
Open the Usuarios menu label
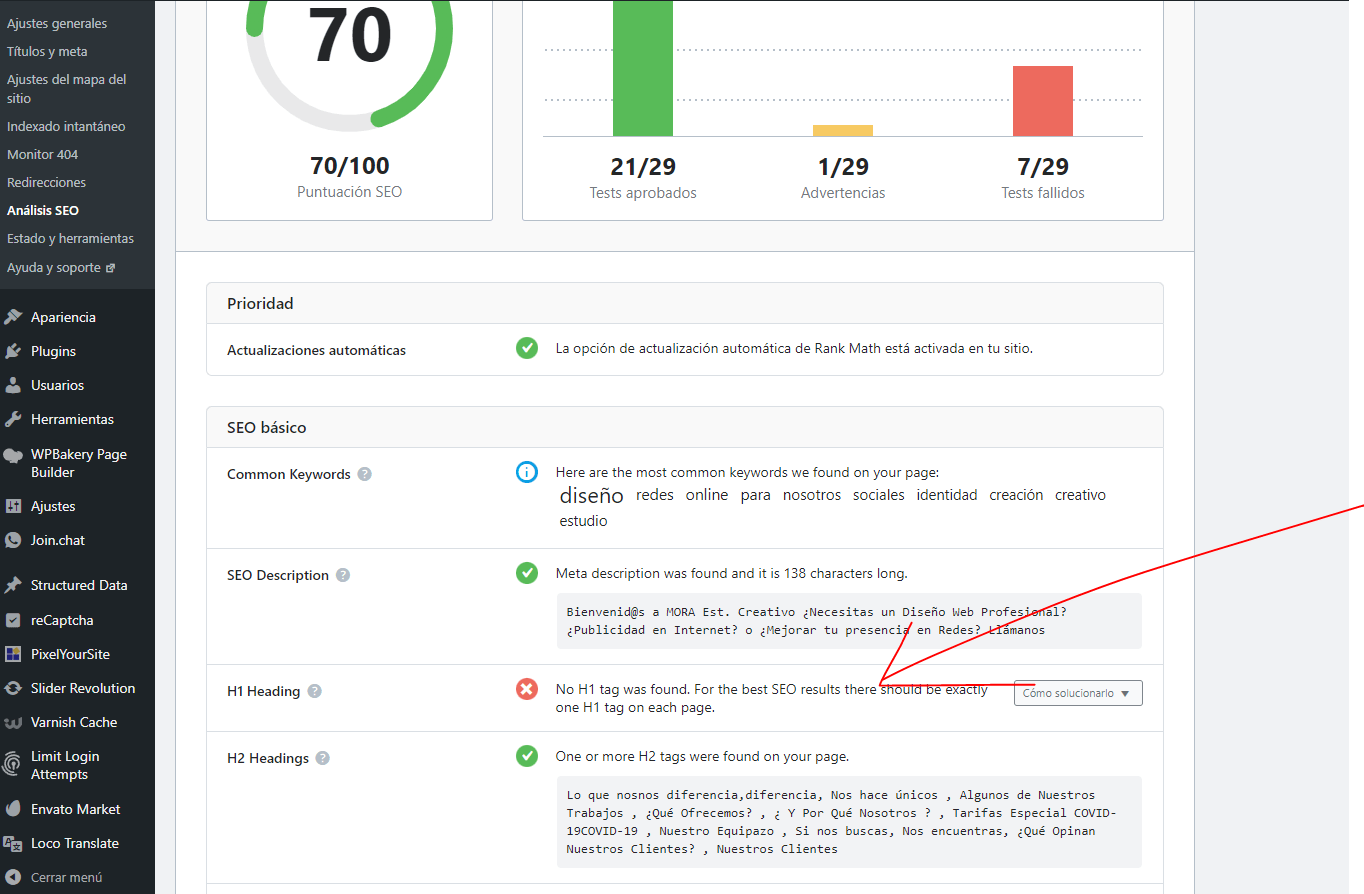(57, 385)
